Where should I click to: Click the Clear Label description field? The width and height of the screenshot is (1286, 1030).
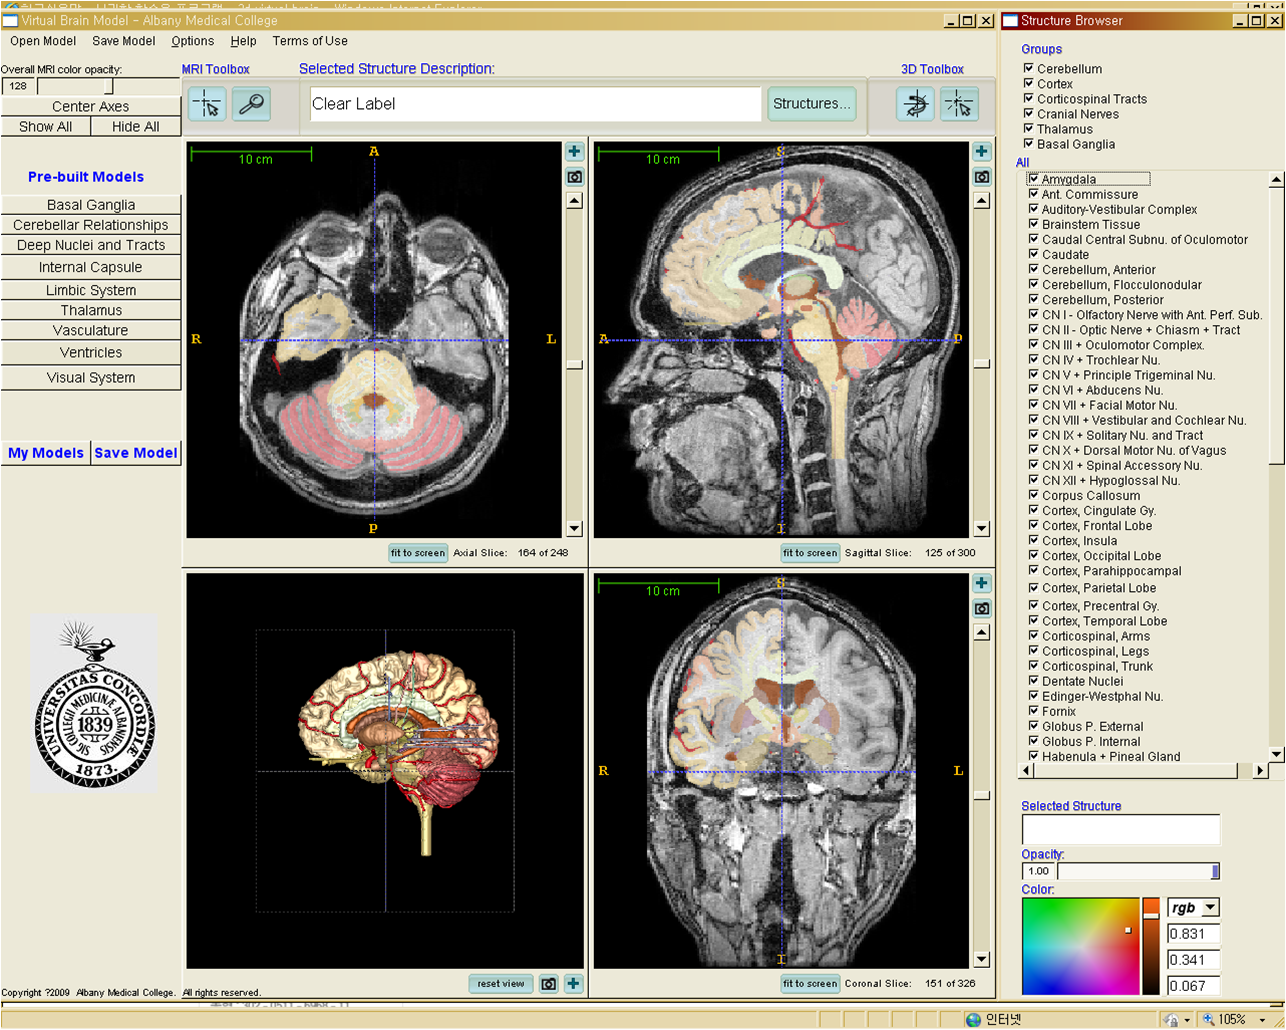point(536,104)
